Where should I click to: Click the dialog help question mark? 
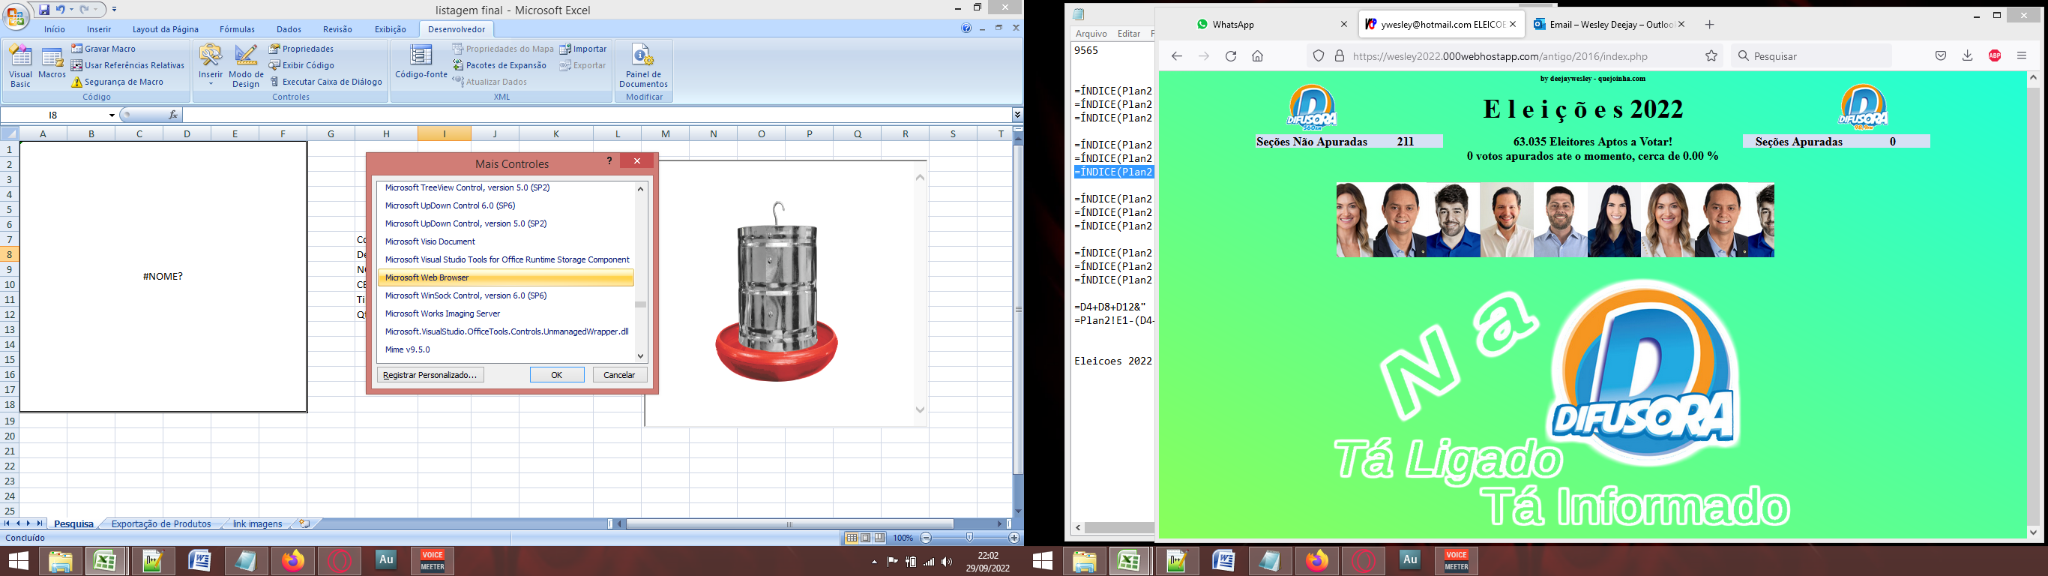tap(609, 161)
